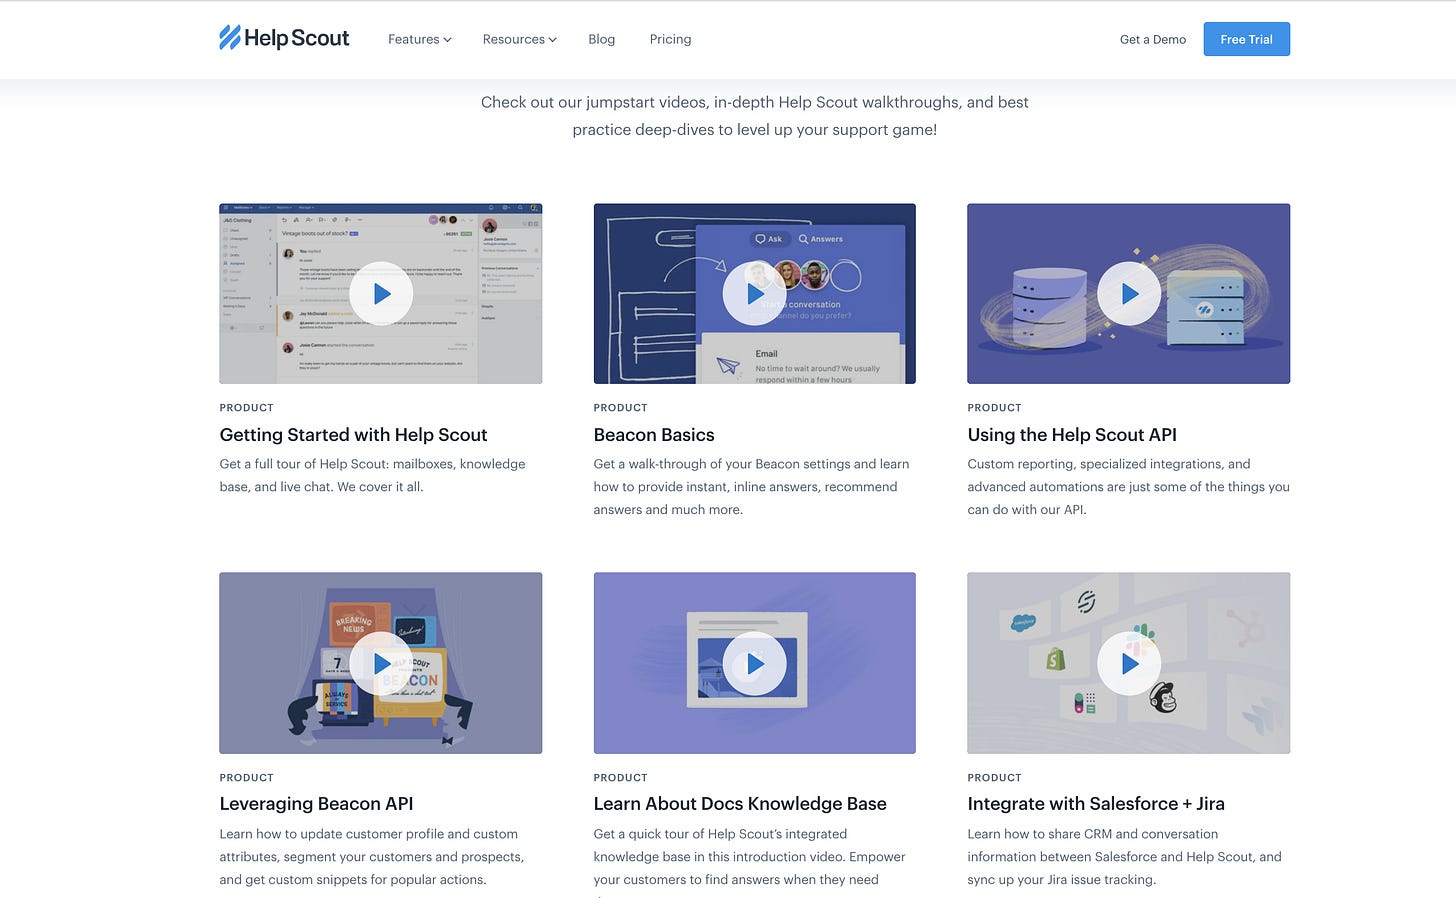Click the 'Get a walk-through of your Beacon settings' description

(x=751, y=487)
